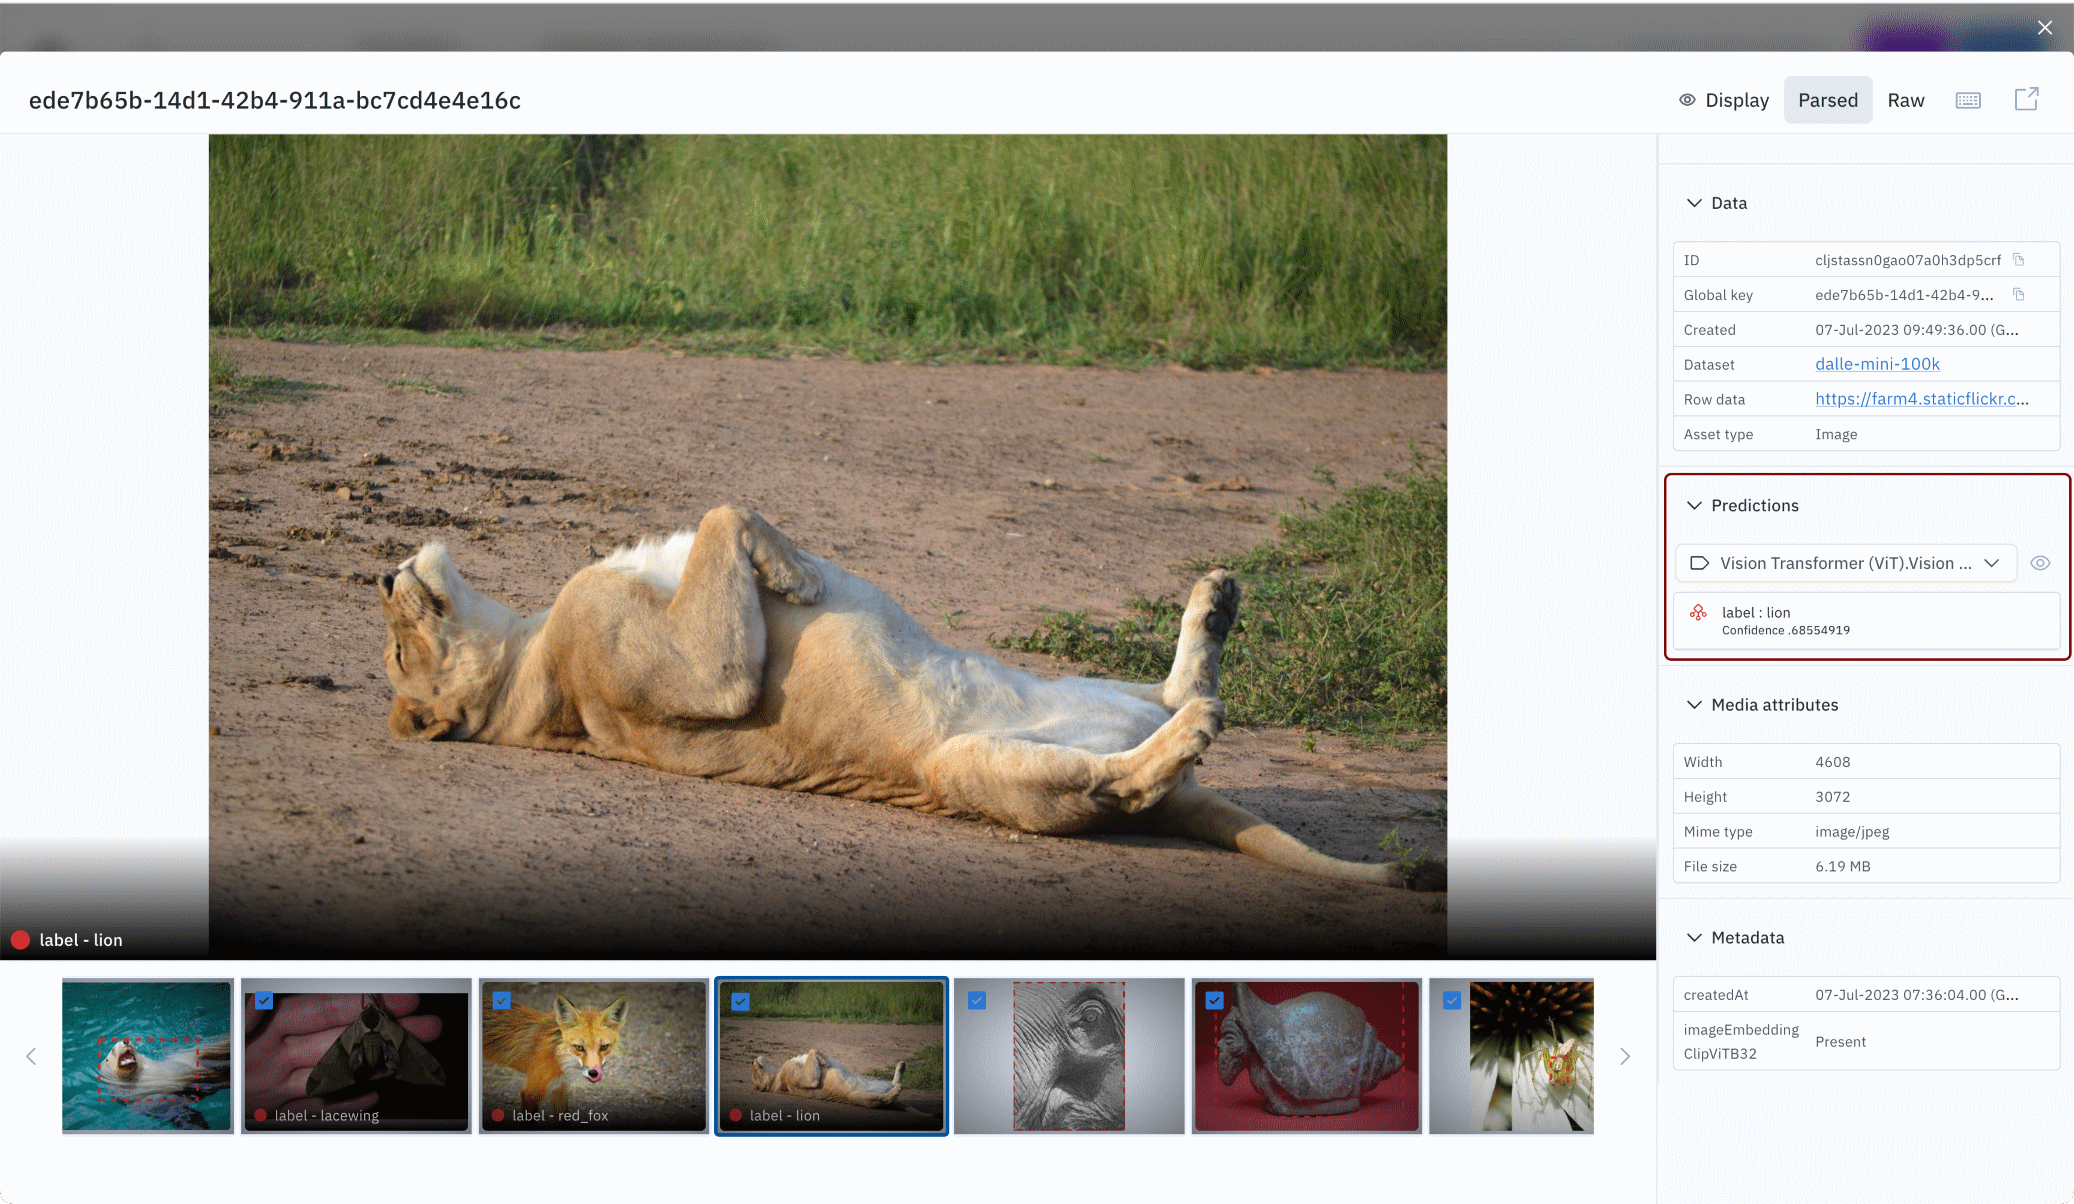The height and width of the screenshot is (1204, 2074).
Task: Click the Display eye icon
Action: [1687, 100]
